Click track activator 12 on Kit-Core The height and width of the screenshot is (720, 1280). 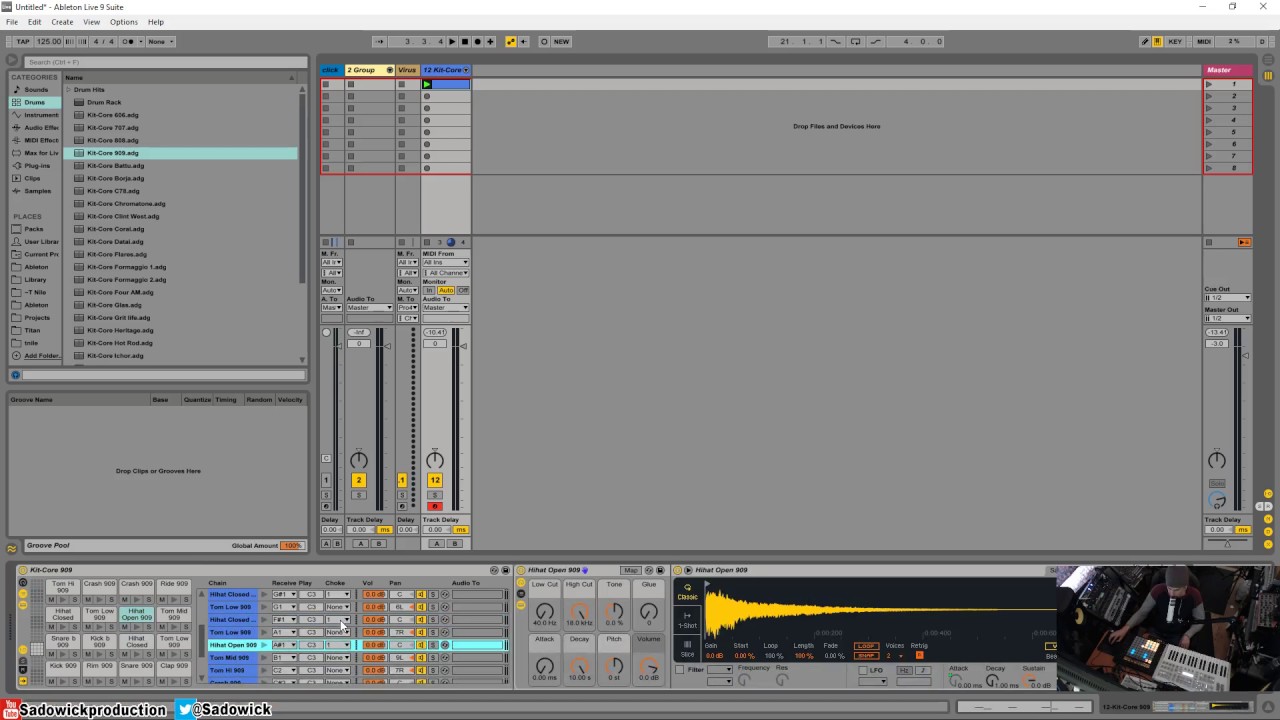(x=435, y=480)
